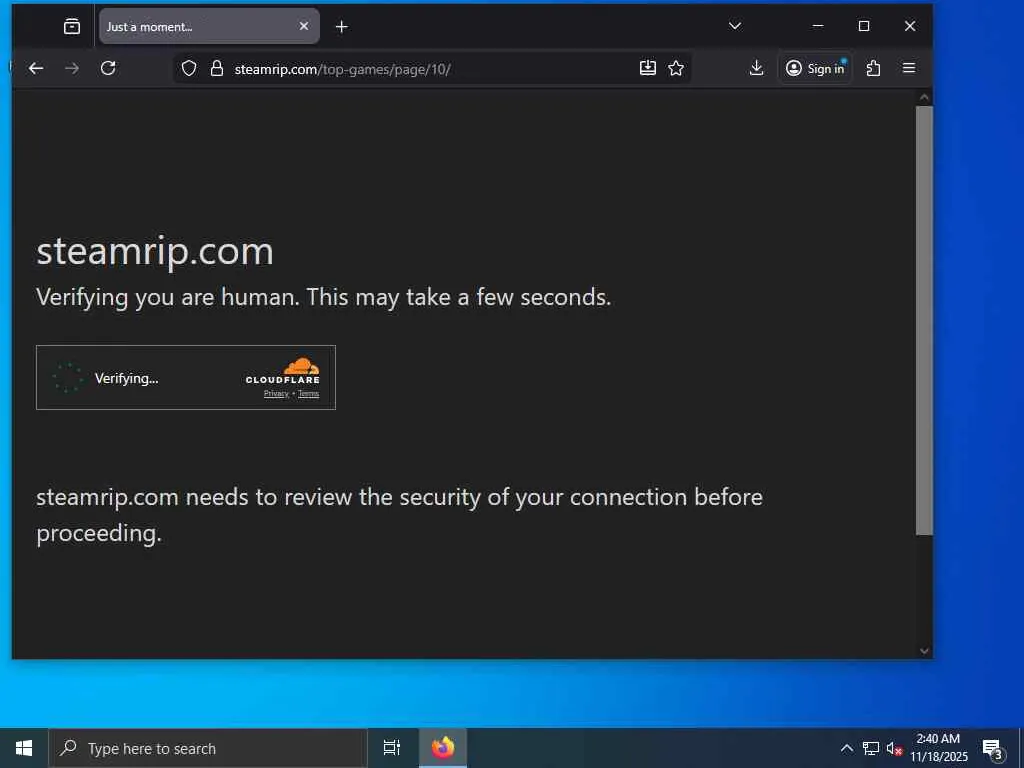
Task: Minimize the Firefox window
Action: point(818,26)
